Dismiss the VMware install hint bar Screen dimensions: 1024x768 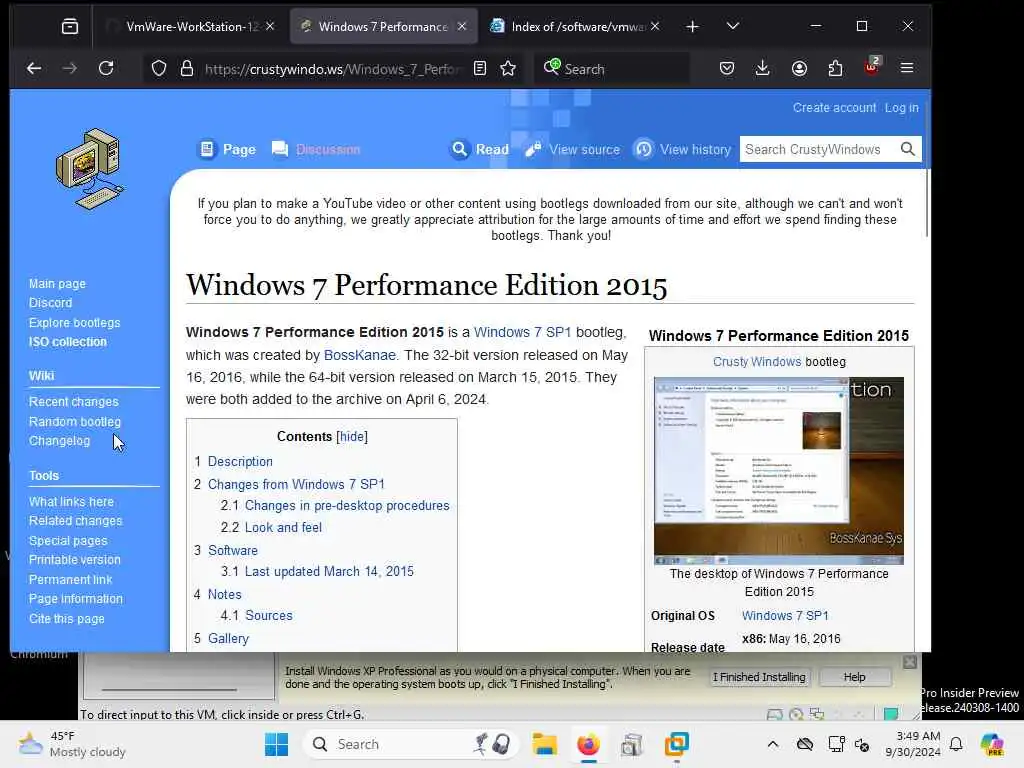click(x=910, y=662)
